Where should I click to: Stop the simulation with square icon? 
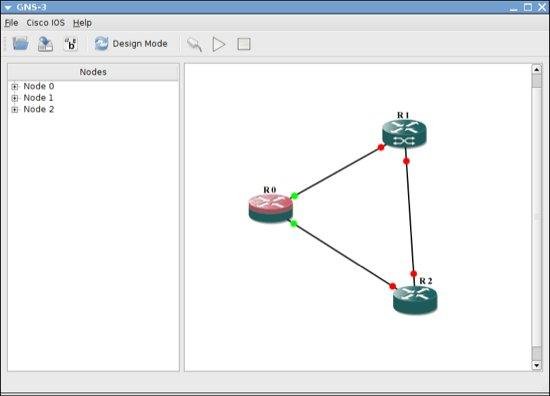click(244, 44)
